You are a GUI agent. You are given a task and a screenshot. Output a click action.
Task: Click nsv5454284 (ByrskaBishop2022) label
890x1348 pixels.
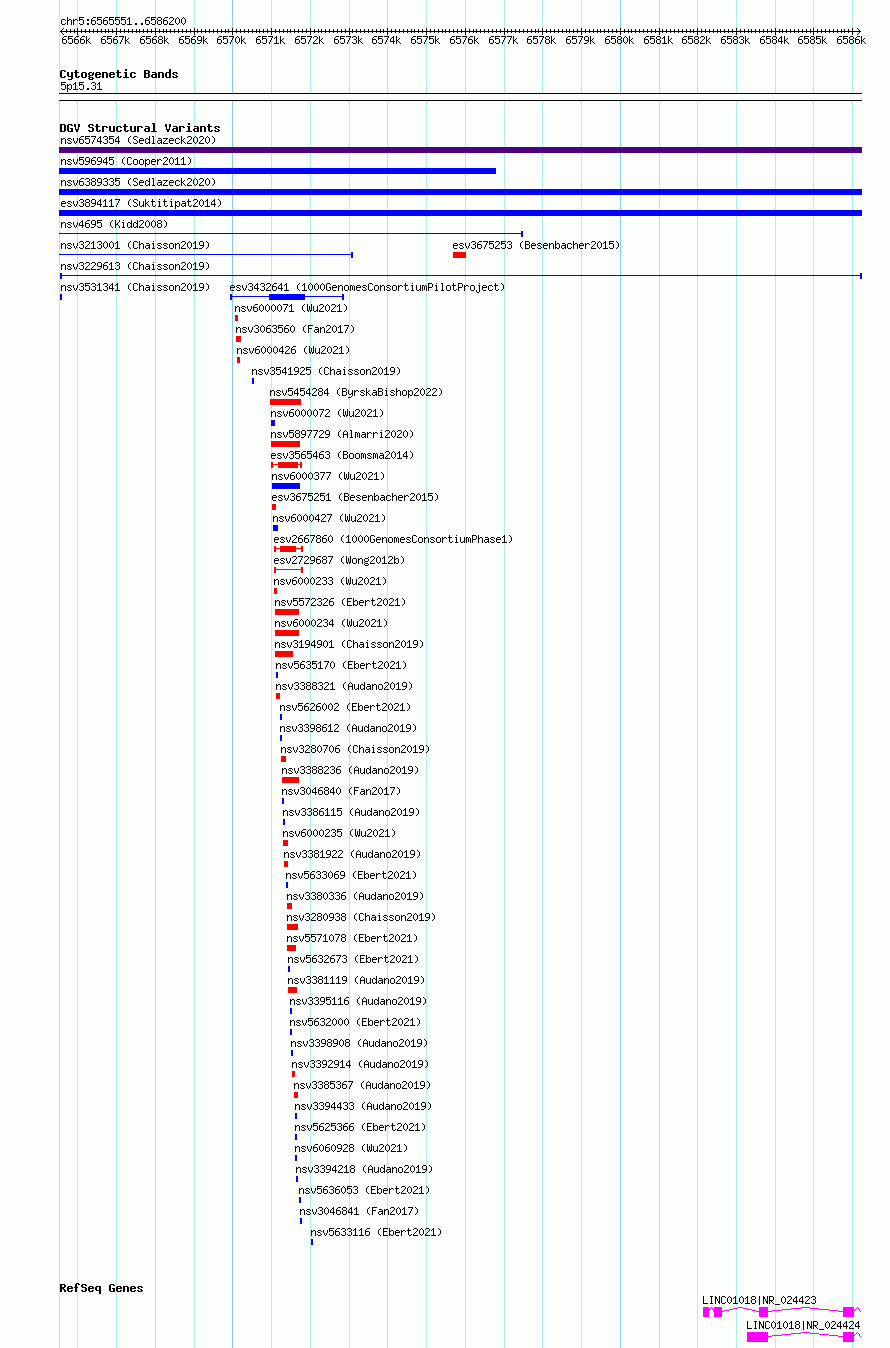pyautogui.click(x=356, y=393)
